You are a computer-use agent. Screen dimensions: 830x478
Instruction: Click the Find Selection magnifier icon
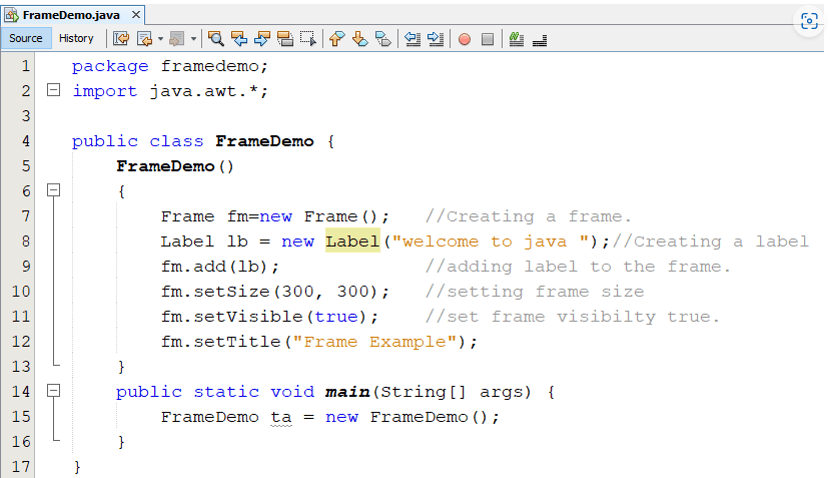click(x=215, y=39)
